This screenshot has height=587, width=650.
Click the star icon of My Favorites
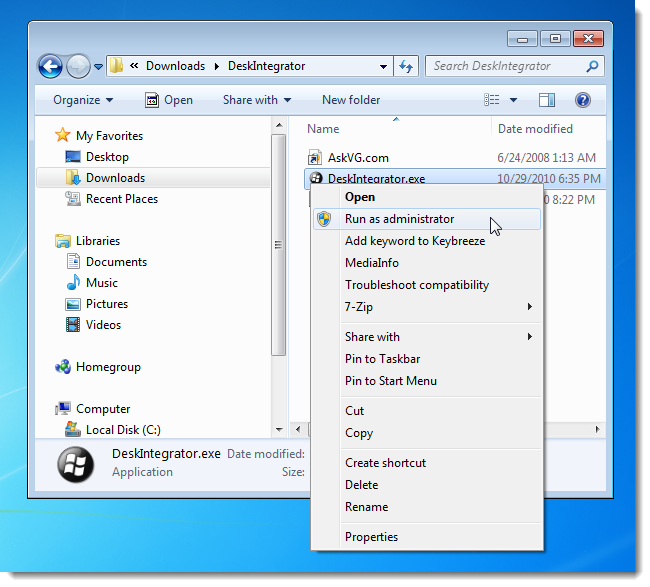[63, 135]
